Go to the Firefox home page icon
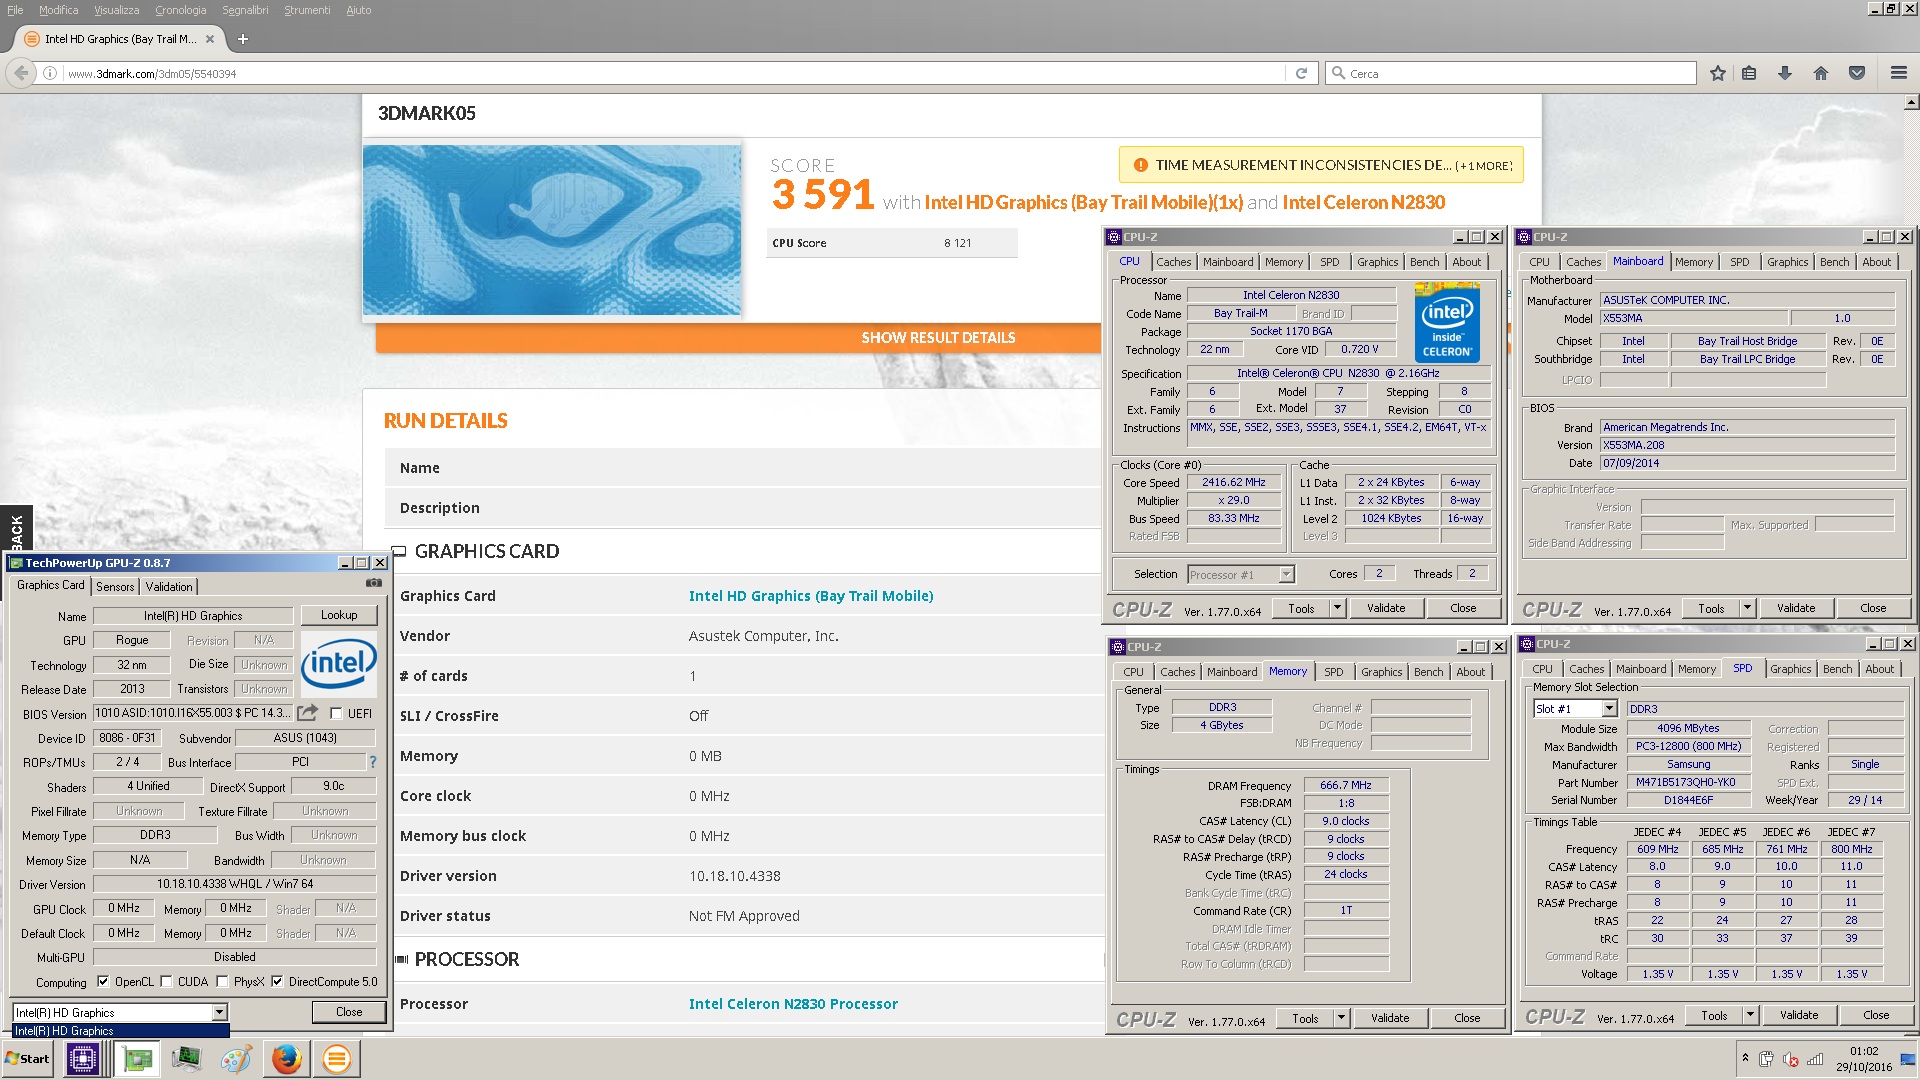1920x1080 pixels. pyautogui.click(x=1821, y=73)
